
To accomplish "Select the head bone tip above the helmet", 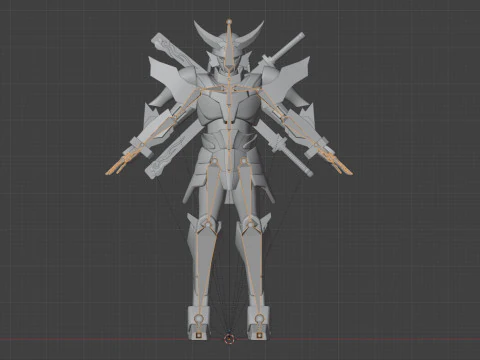I will [x=229, y=21].
